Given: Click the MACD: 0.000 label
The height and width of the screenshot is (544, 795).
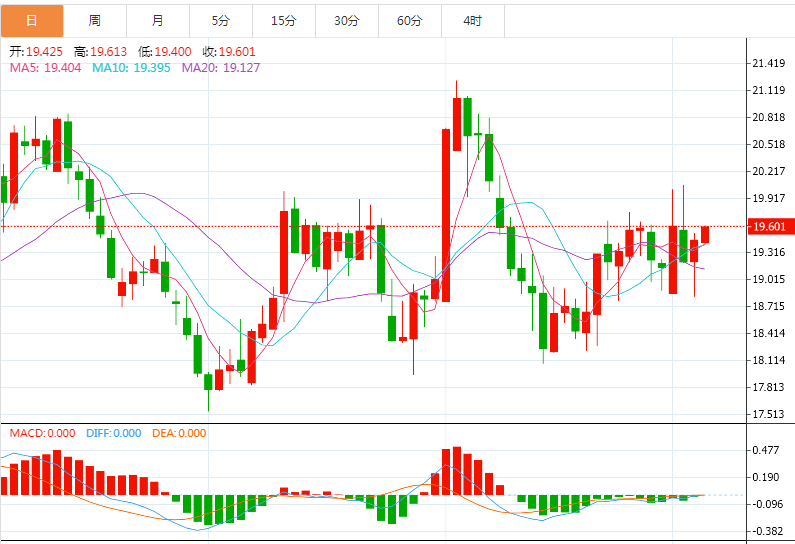Looking at the screenshot, I should 43,433.
